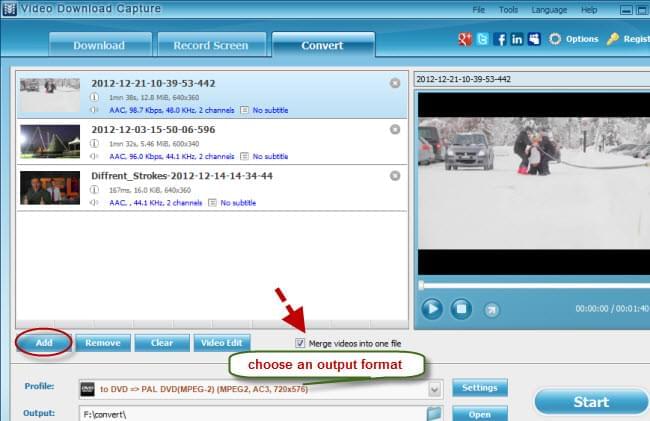
Task: Click the Video Download Capture app logo
Action: [x=9, y=9]
